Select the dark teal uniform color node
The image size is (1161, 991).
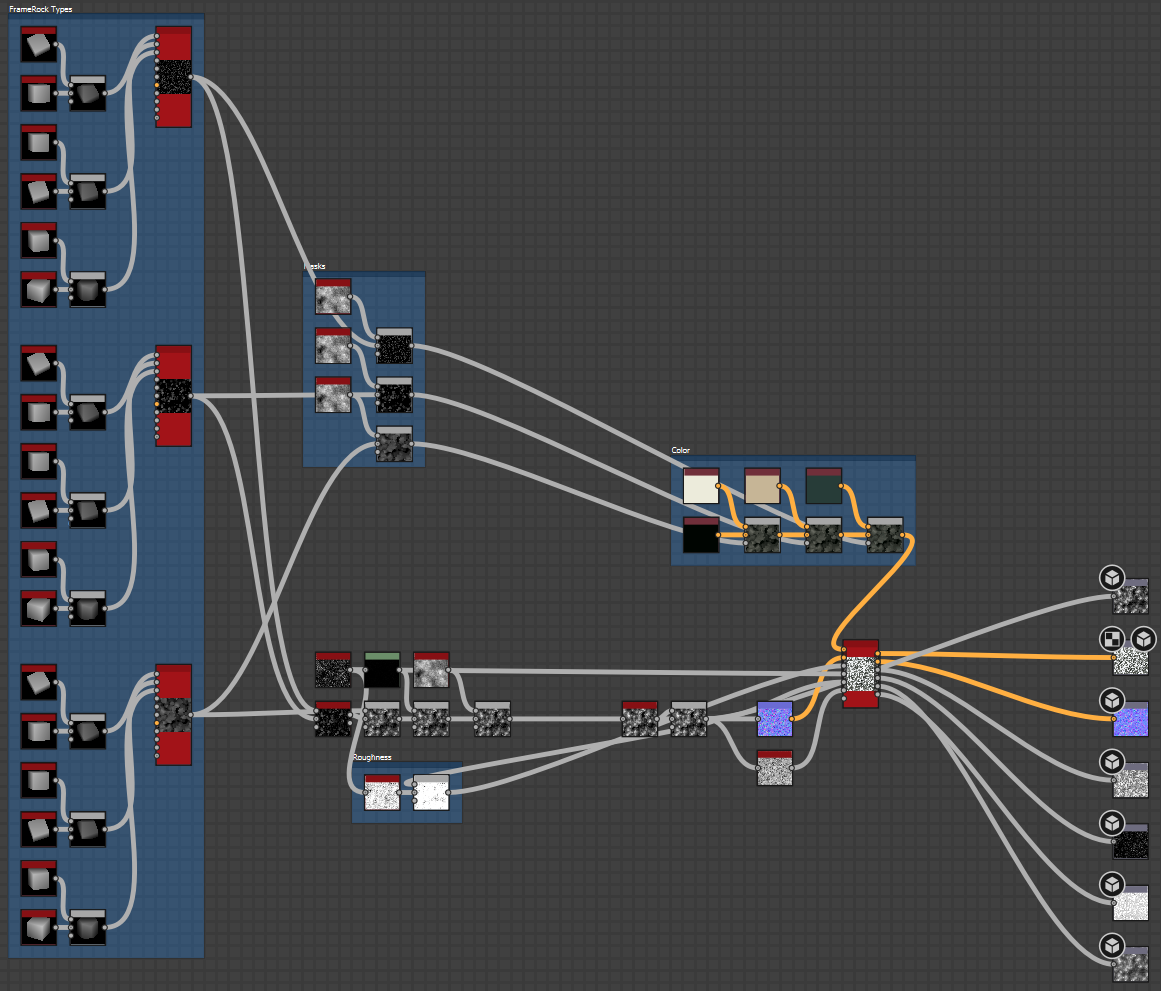[823, 486]
